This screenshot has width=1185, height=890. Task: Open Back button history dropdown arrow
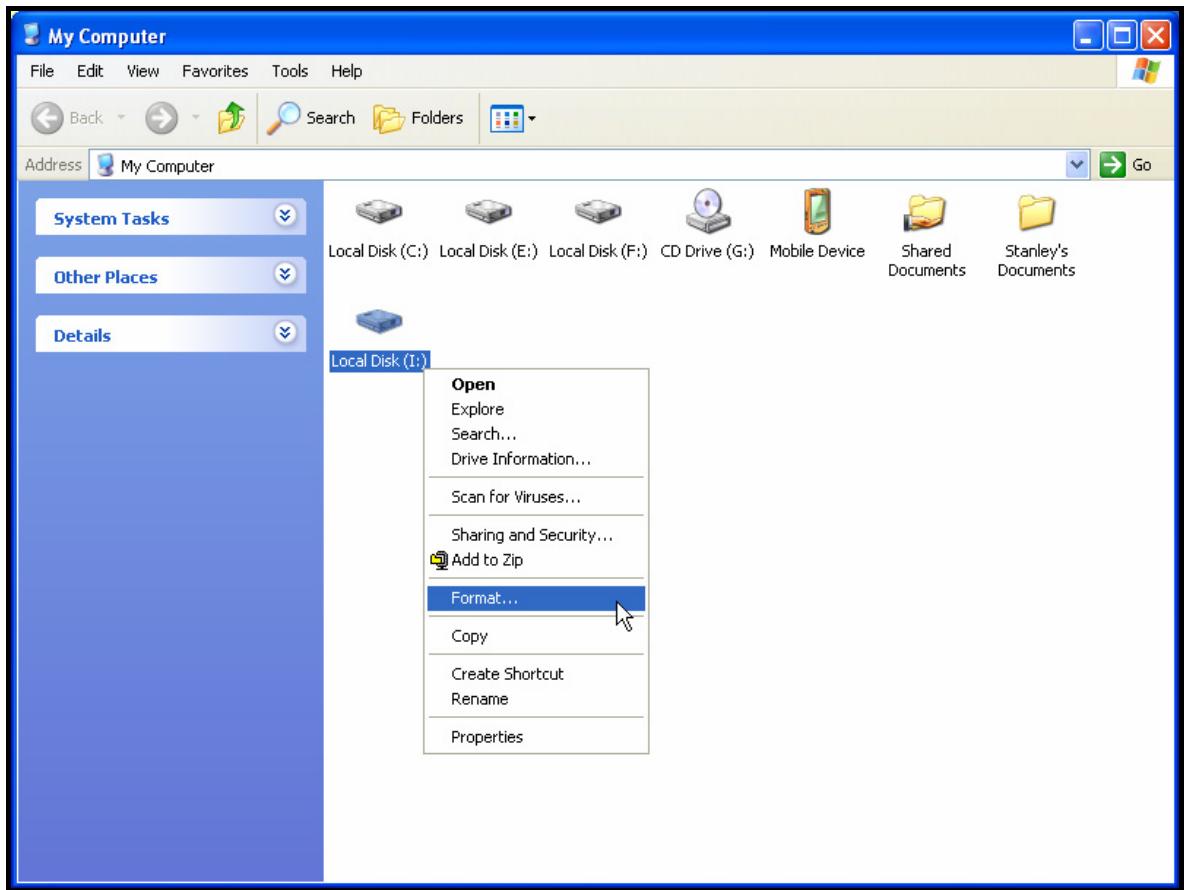tap(121, 118)
